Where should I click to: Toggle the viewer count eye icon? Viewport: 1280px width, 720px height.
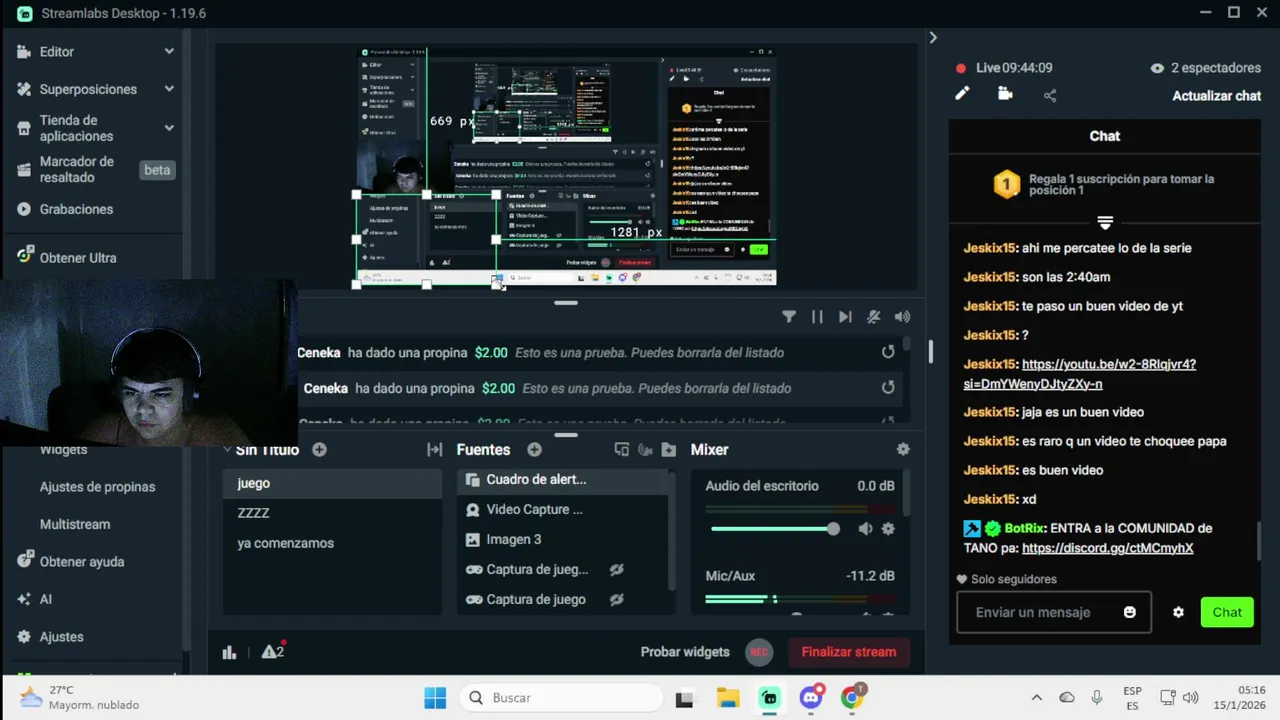(x=1157, y=68)
